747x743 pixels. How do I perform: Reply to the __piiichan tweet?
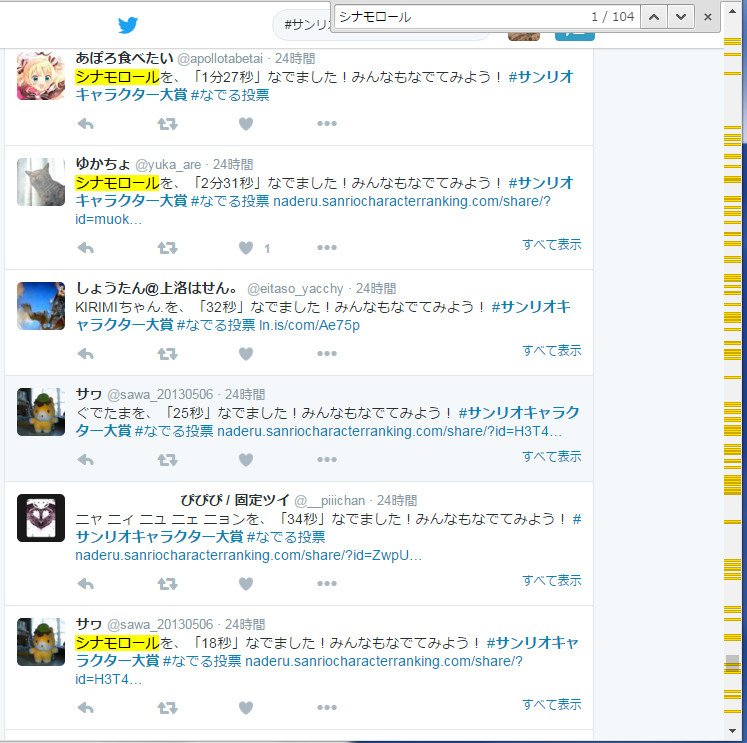pos(86,584)
